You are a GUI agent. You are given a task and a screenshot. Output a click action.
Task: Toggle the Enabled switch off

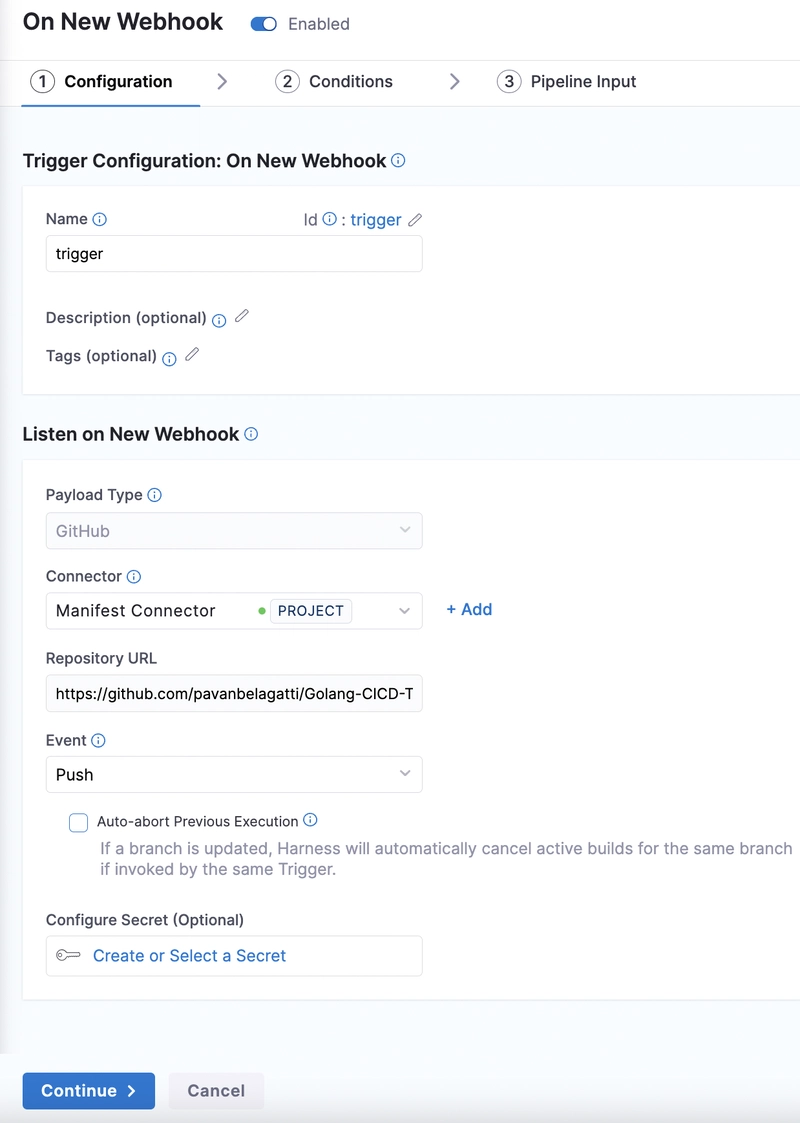pos(264,24)
